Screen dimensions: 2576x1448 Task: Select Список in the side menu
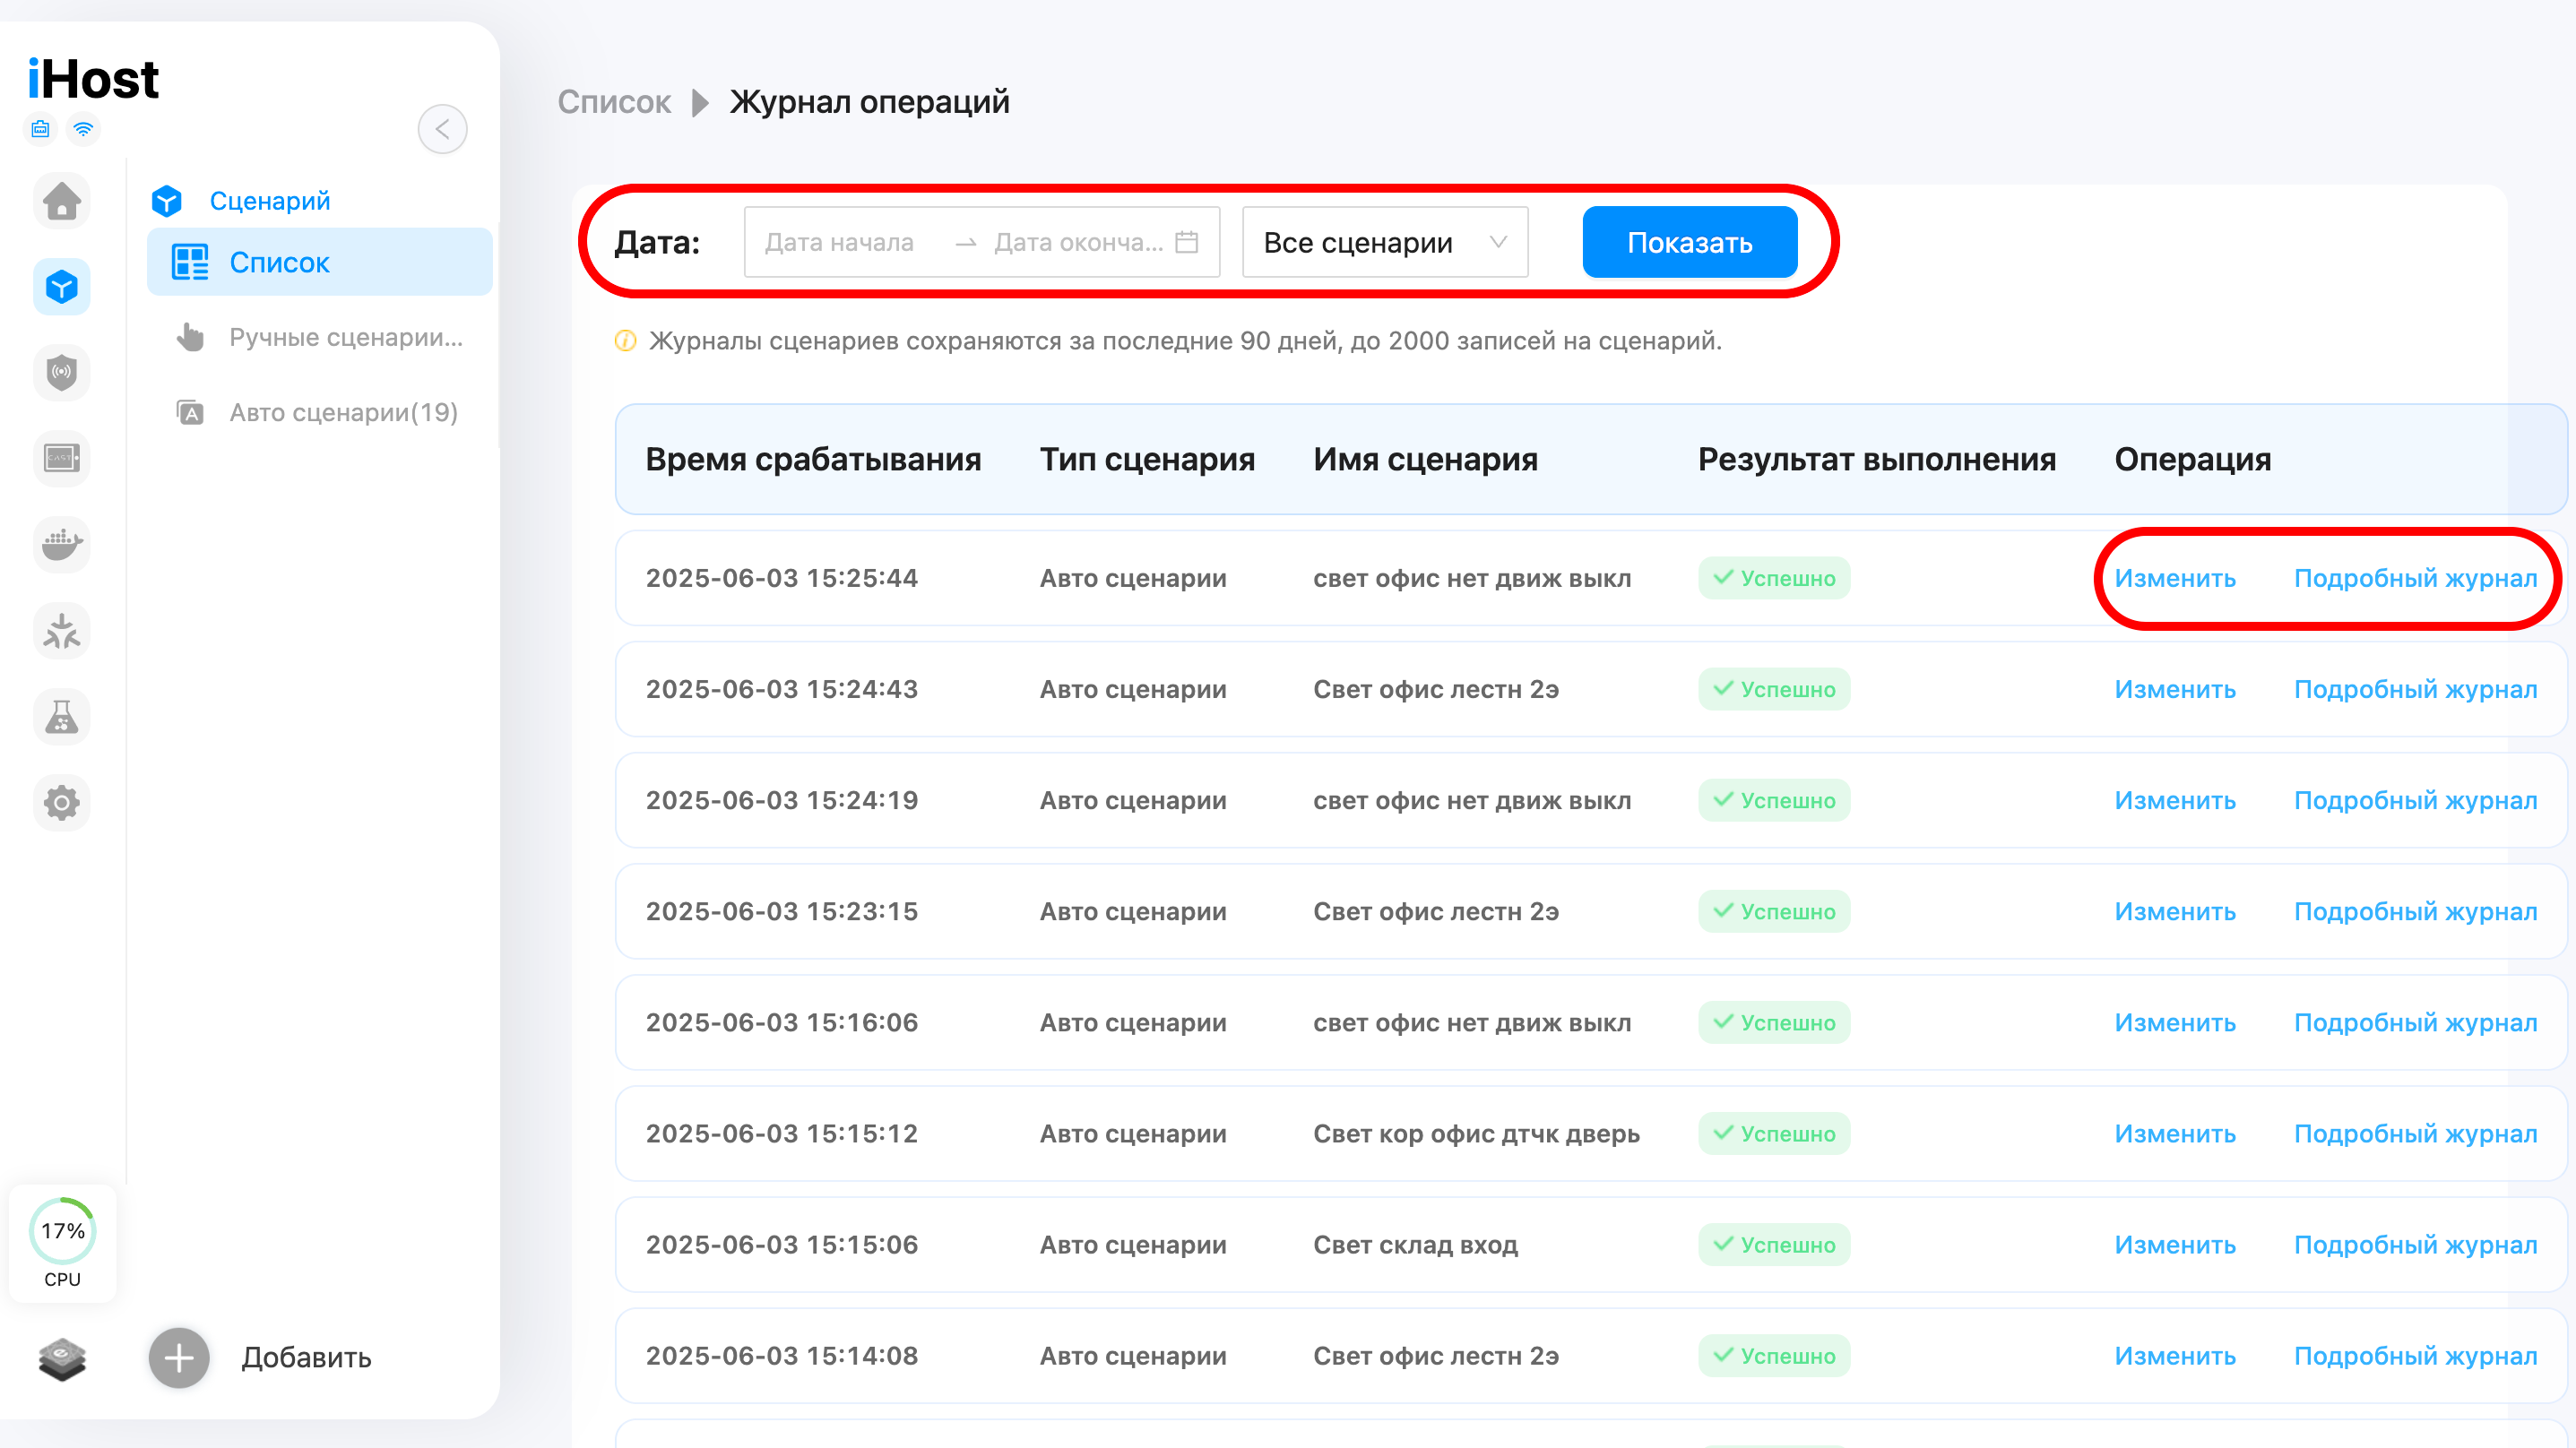tap(320, 262)
